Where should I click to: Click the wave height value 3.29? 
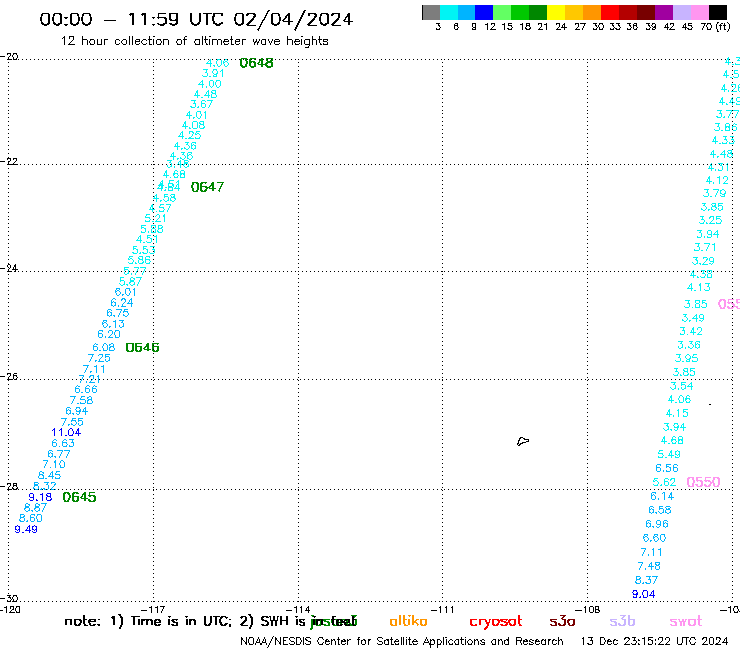703,261
